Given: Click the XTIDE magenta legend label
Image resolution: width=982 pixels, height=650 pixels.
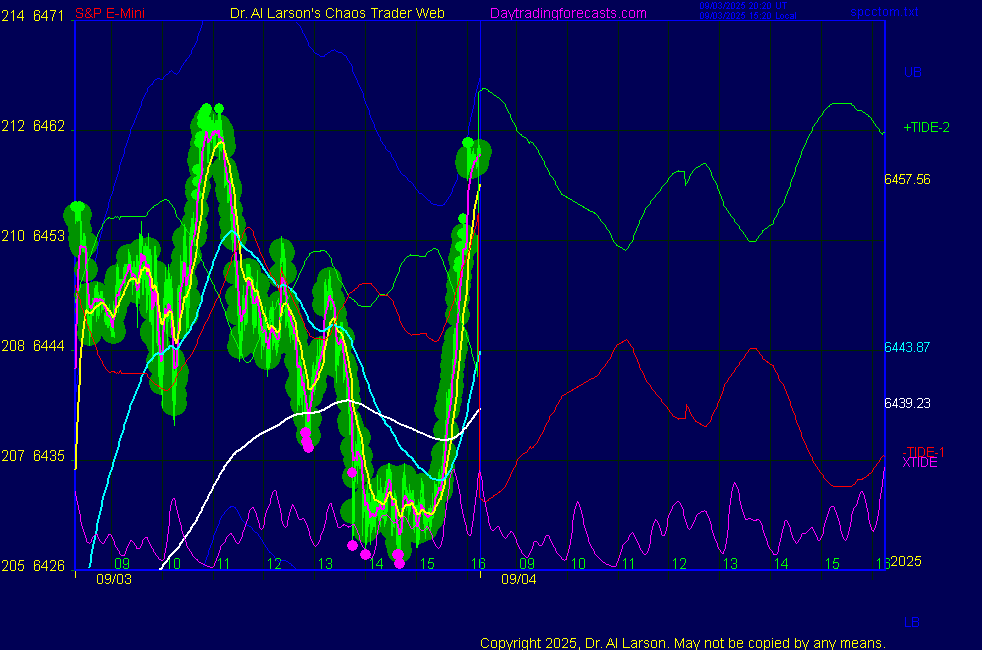Looking at the screenshot, I should click(x=920, y=463).
